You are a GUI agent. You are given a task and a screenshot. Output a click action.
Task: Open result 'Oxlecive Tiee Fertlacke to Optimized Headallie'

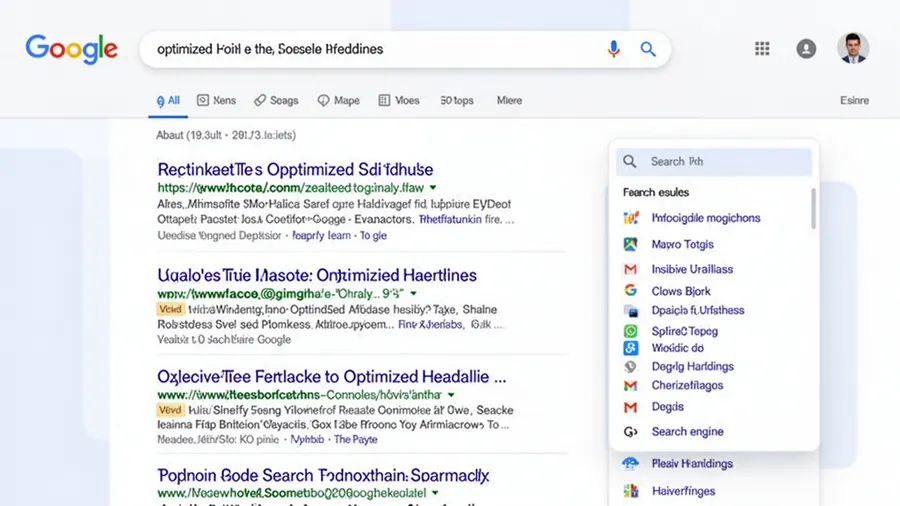(x=332, y=377)
